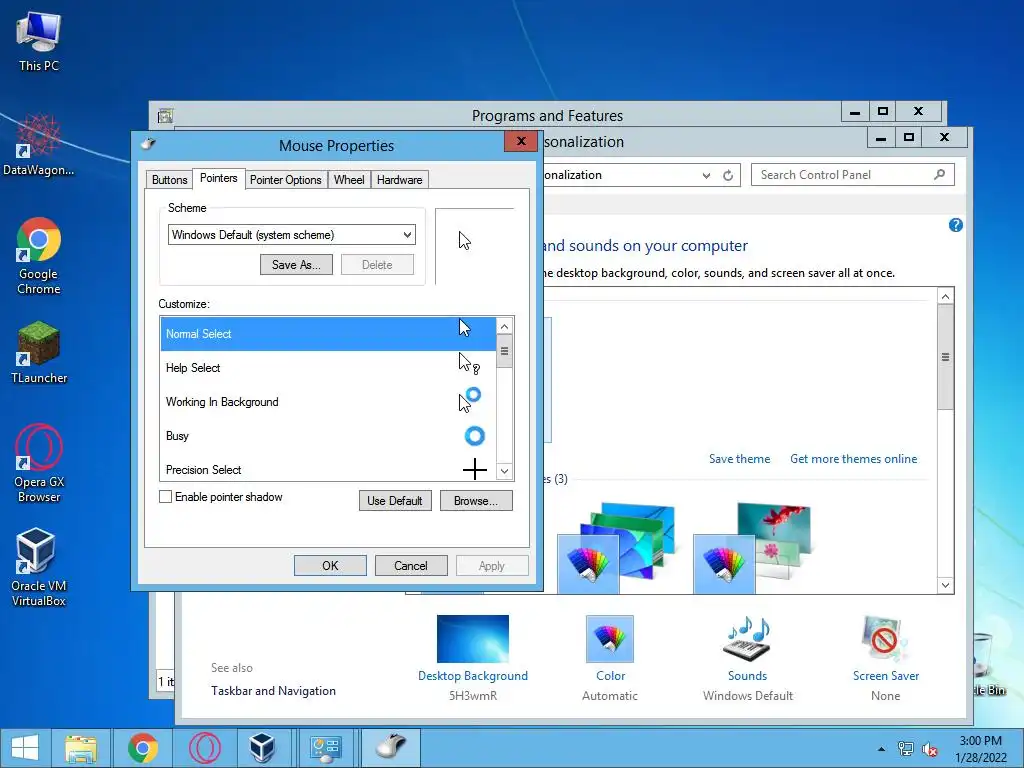1024x768 pixels.
Task: Open Chrome from the taskbar
Action: coord(143,748)
